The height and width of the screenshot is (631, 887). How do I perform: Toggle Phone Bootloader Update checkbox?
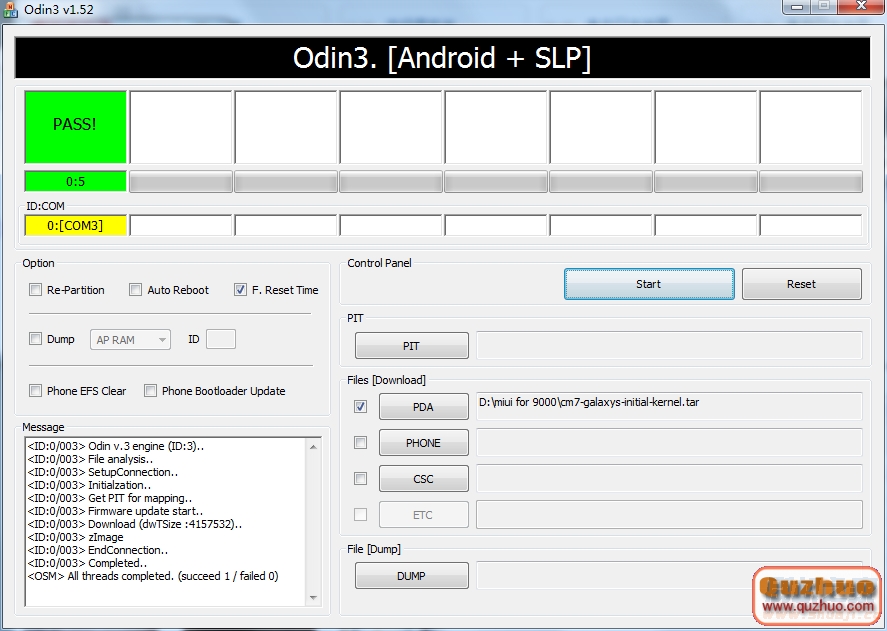tap(150, 390)
